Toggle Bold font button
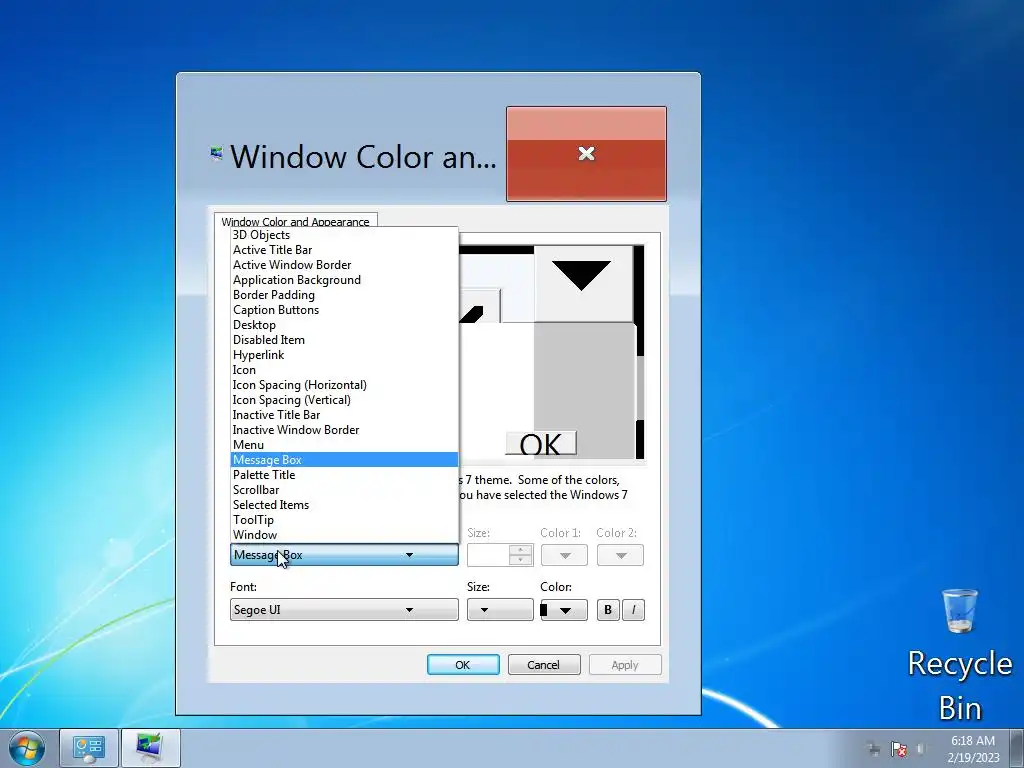This screenshot has width=1024, height=768. [608, 610]
